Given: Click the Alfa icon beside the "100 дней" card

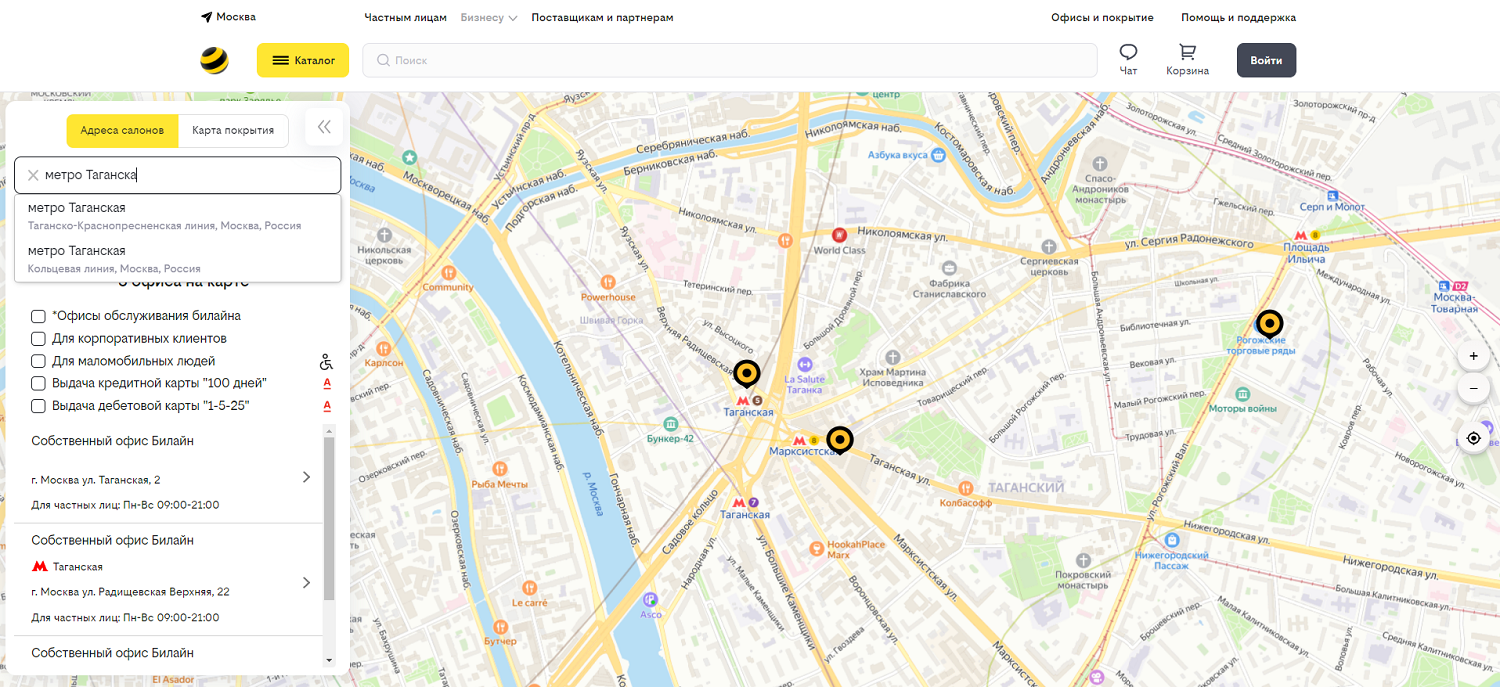Looking at the screenshot, I should coord(326,384).
